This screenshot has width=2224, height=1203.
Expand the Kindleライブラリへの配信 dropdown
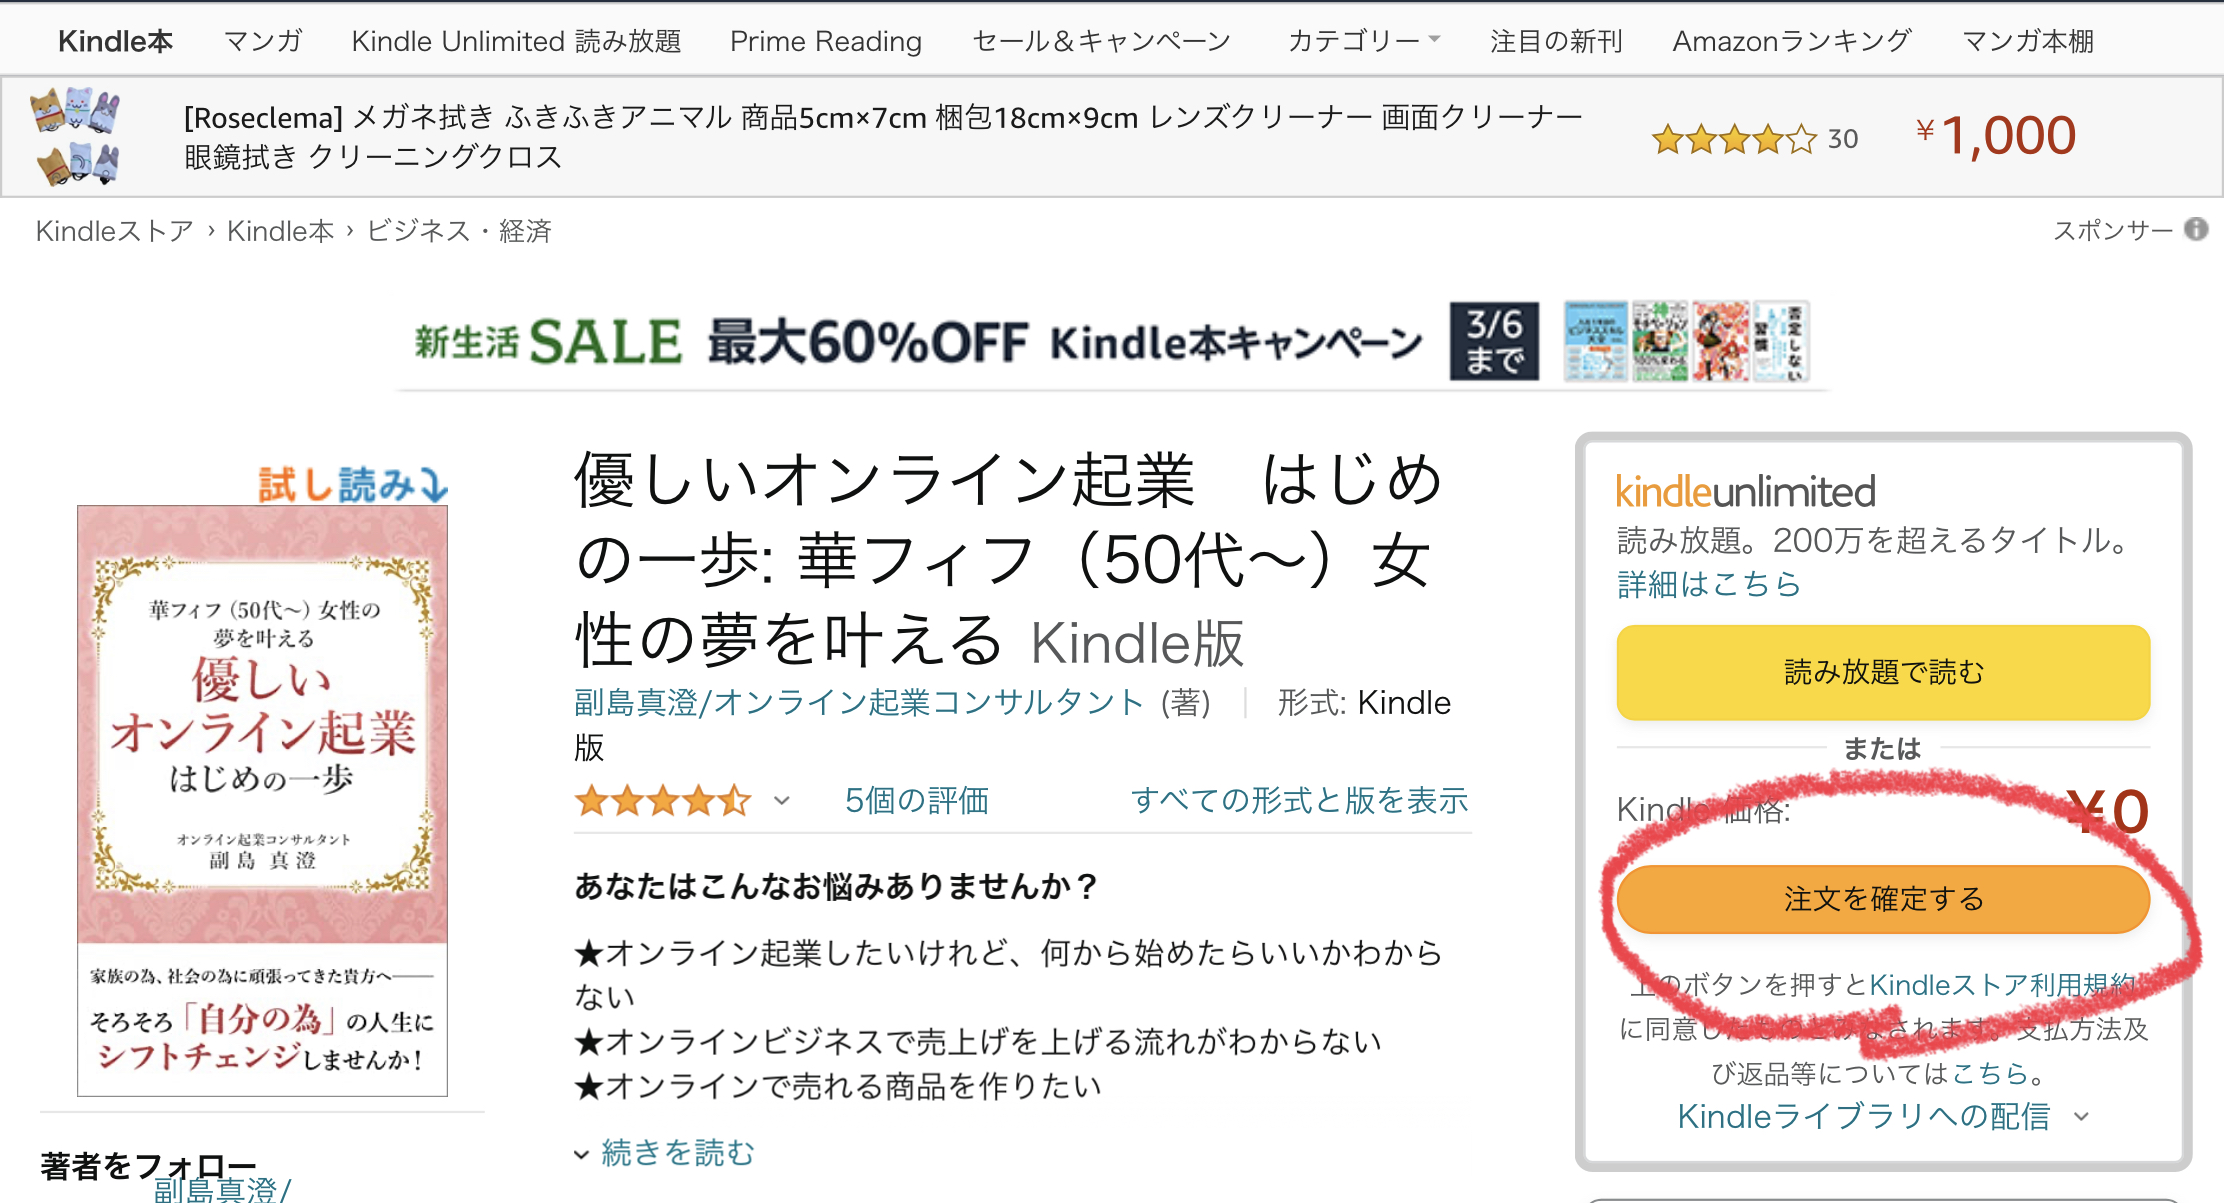[x=1883, y=1116]
